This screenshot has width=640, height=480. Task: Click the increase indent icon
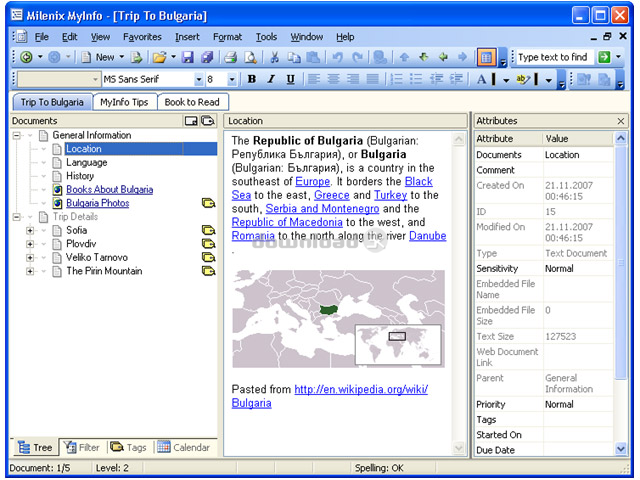456,79
